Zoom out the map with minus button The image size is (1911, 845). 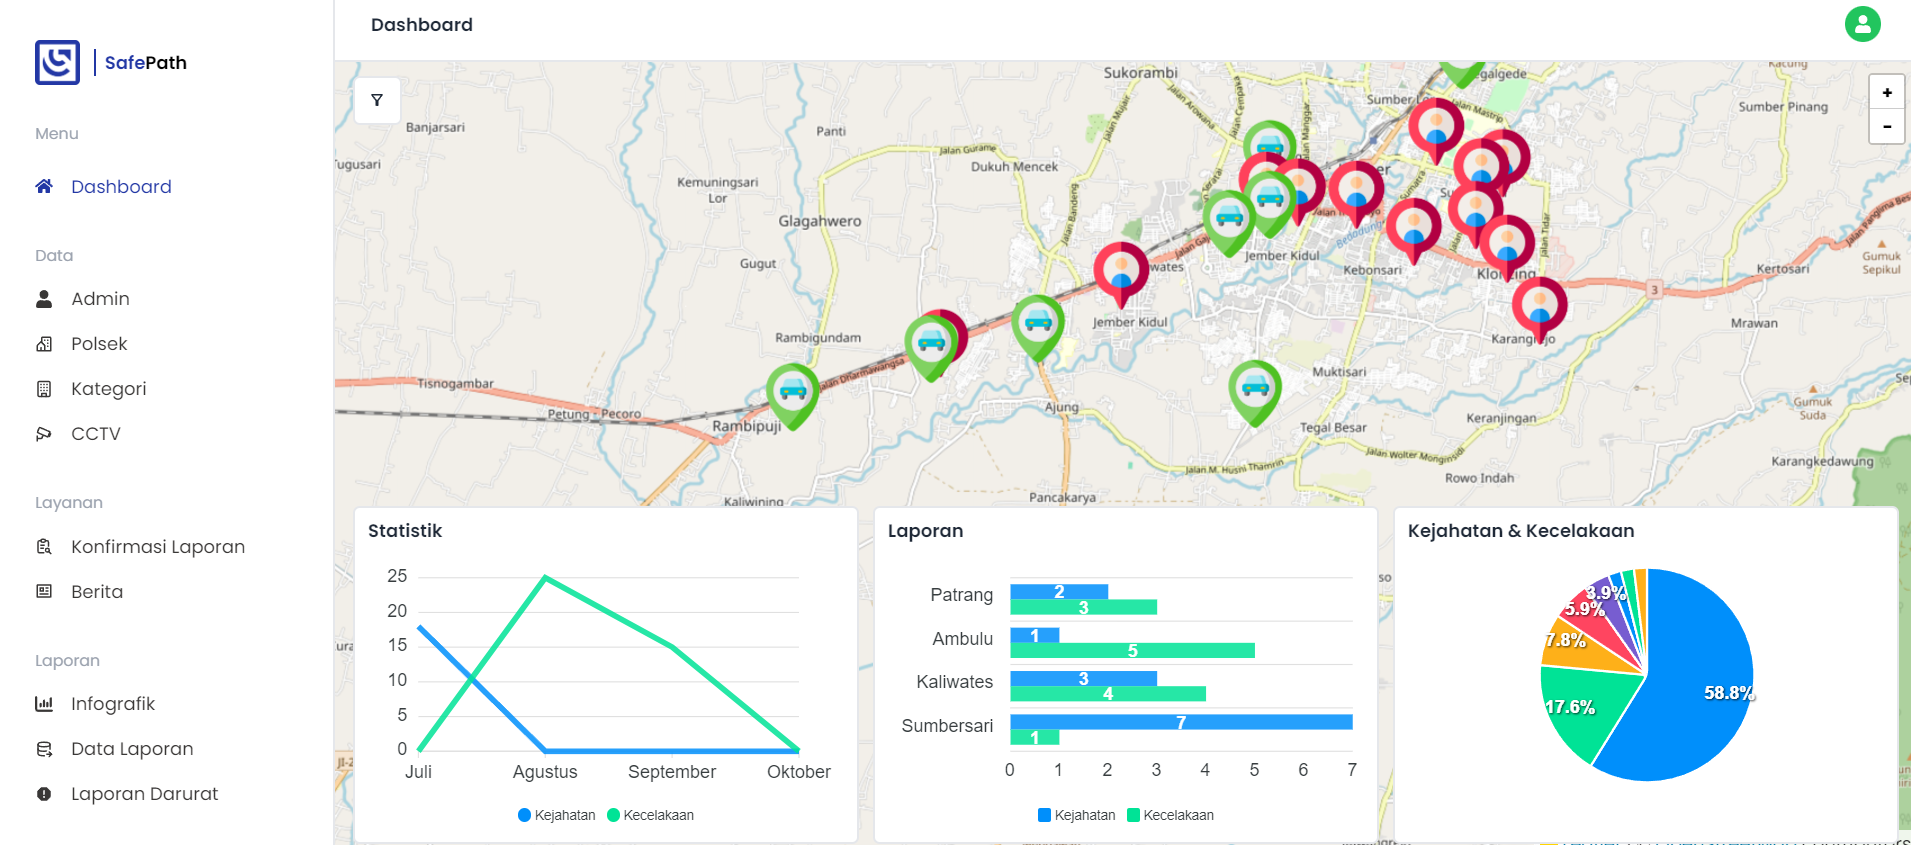coord(1886,127)
